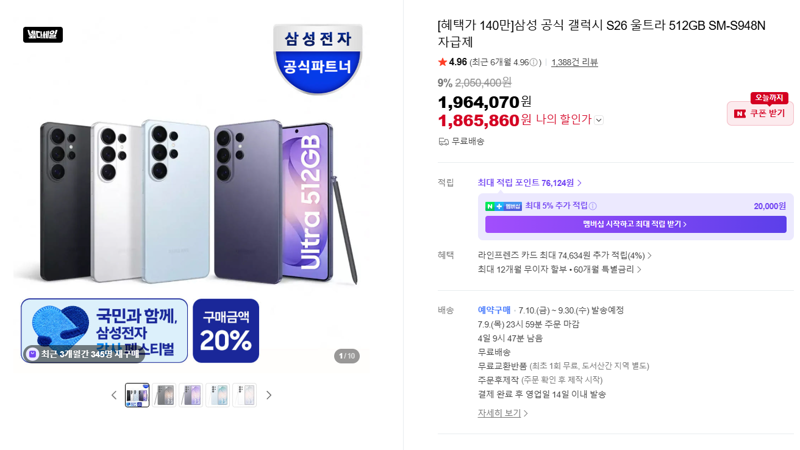
Task: Select the fourth light blue phone thumbnail
Action: tap(218, 395)
